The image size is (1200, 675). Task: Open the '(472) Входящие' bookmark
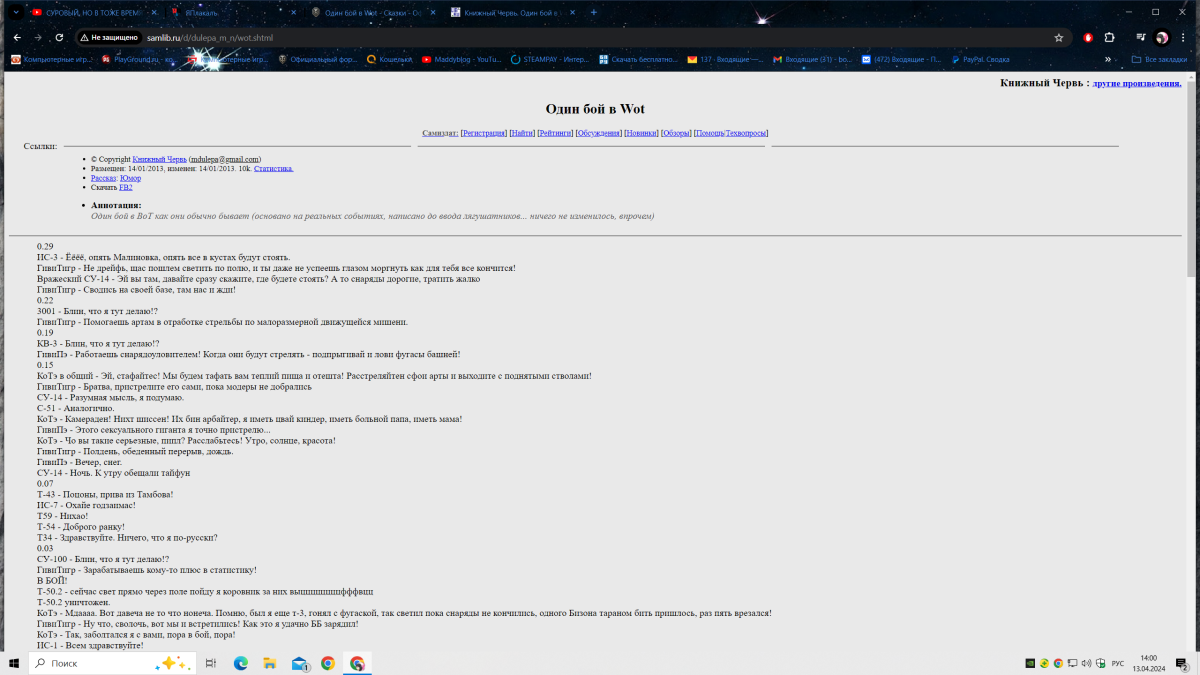[x=899, y=59]
